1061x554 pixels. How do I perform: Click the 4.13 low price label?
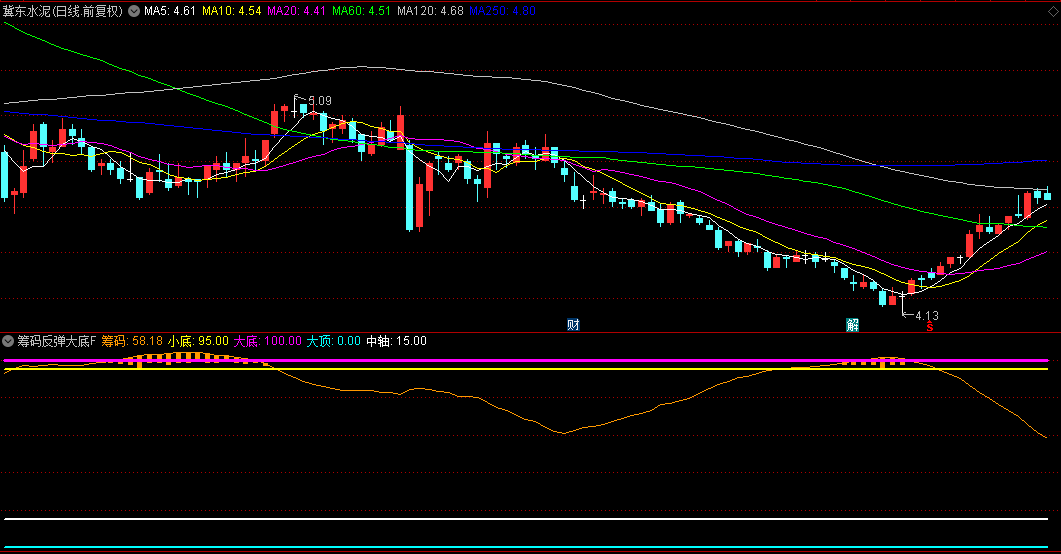pos(927,315)
